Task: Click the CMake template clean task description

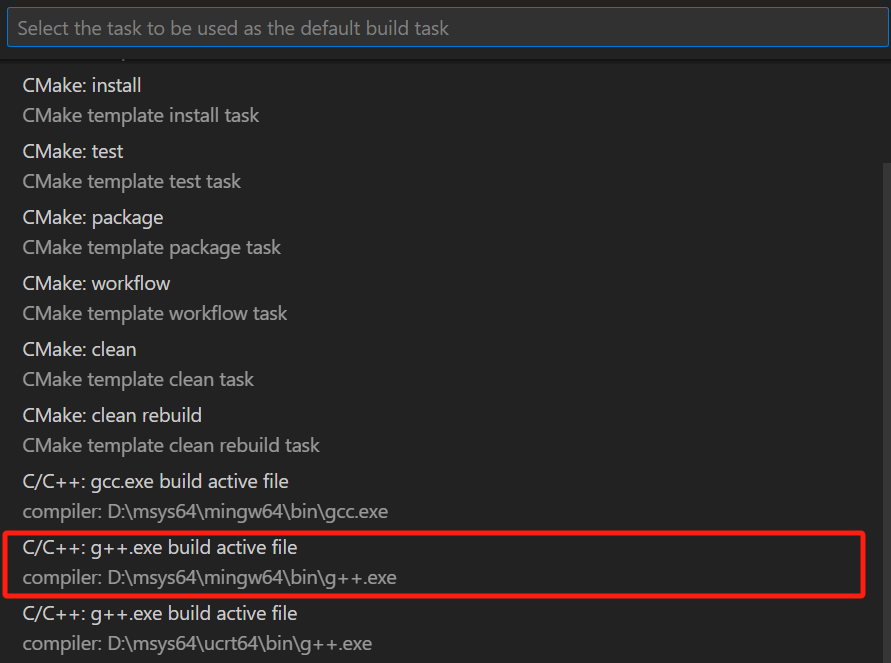Action: pos(138,379)
